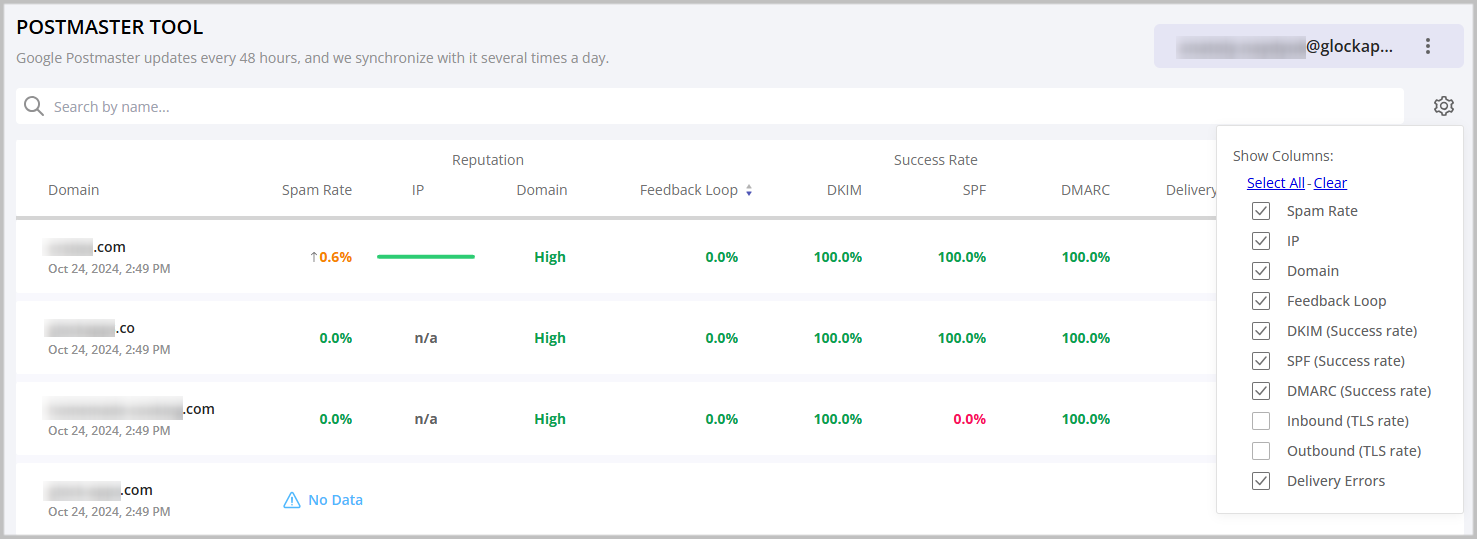Click the green IP reputation bar

[426, 257]
